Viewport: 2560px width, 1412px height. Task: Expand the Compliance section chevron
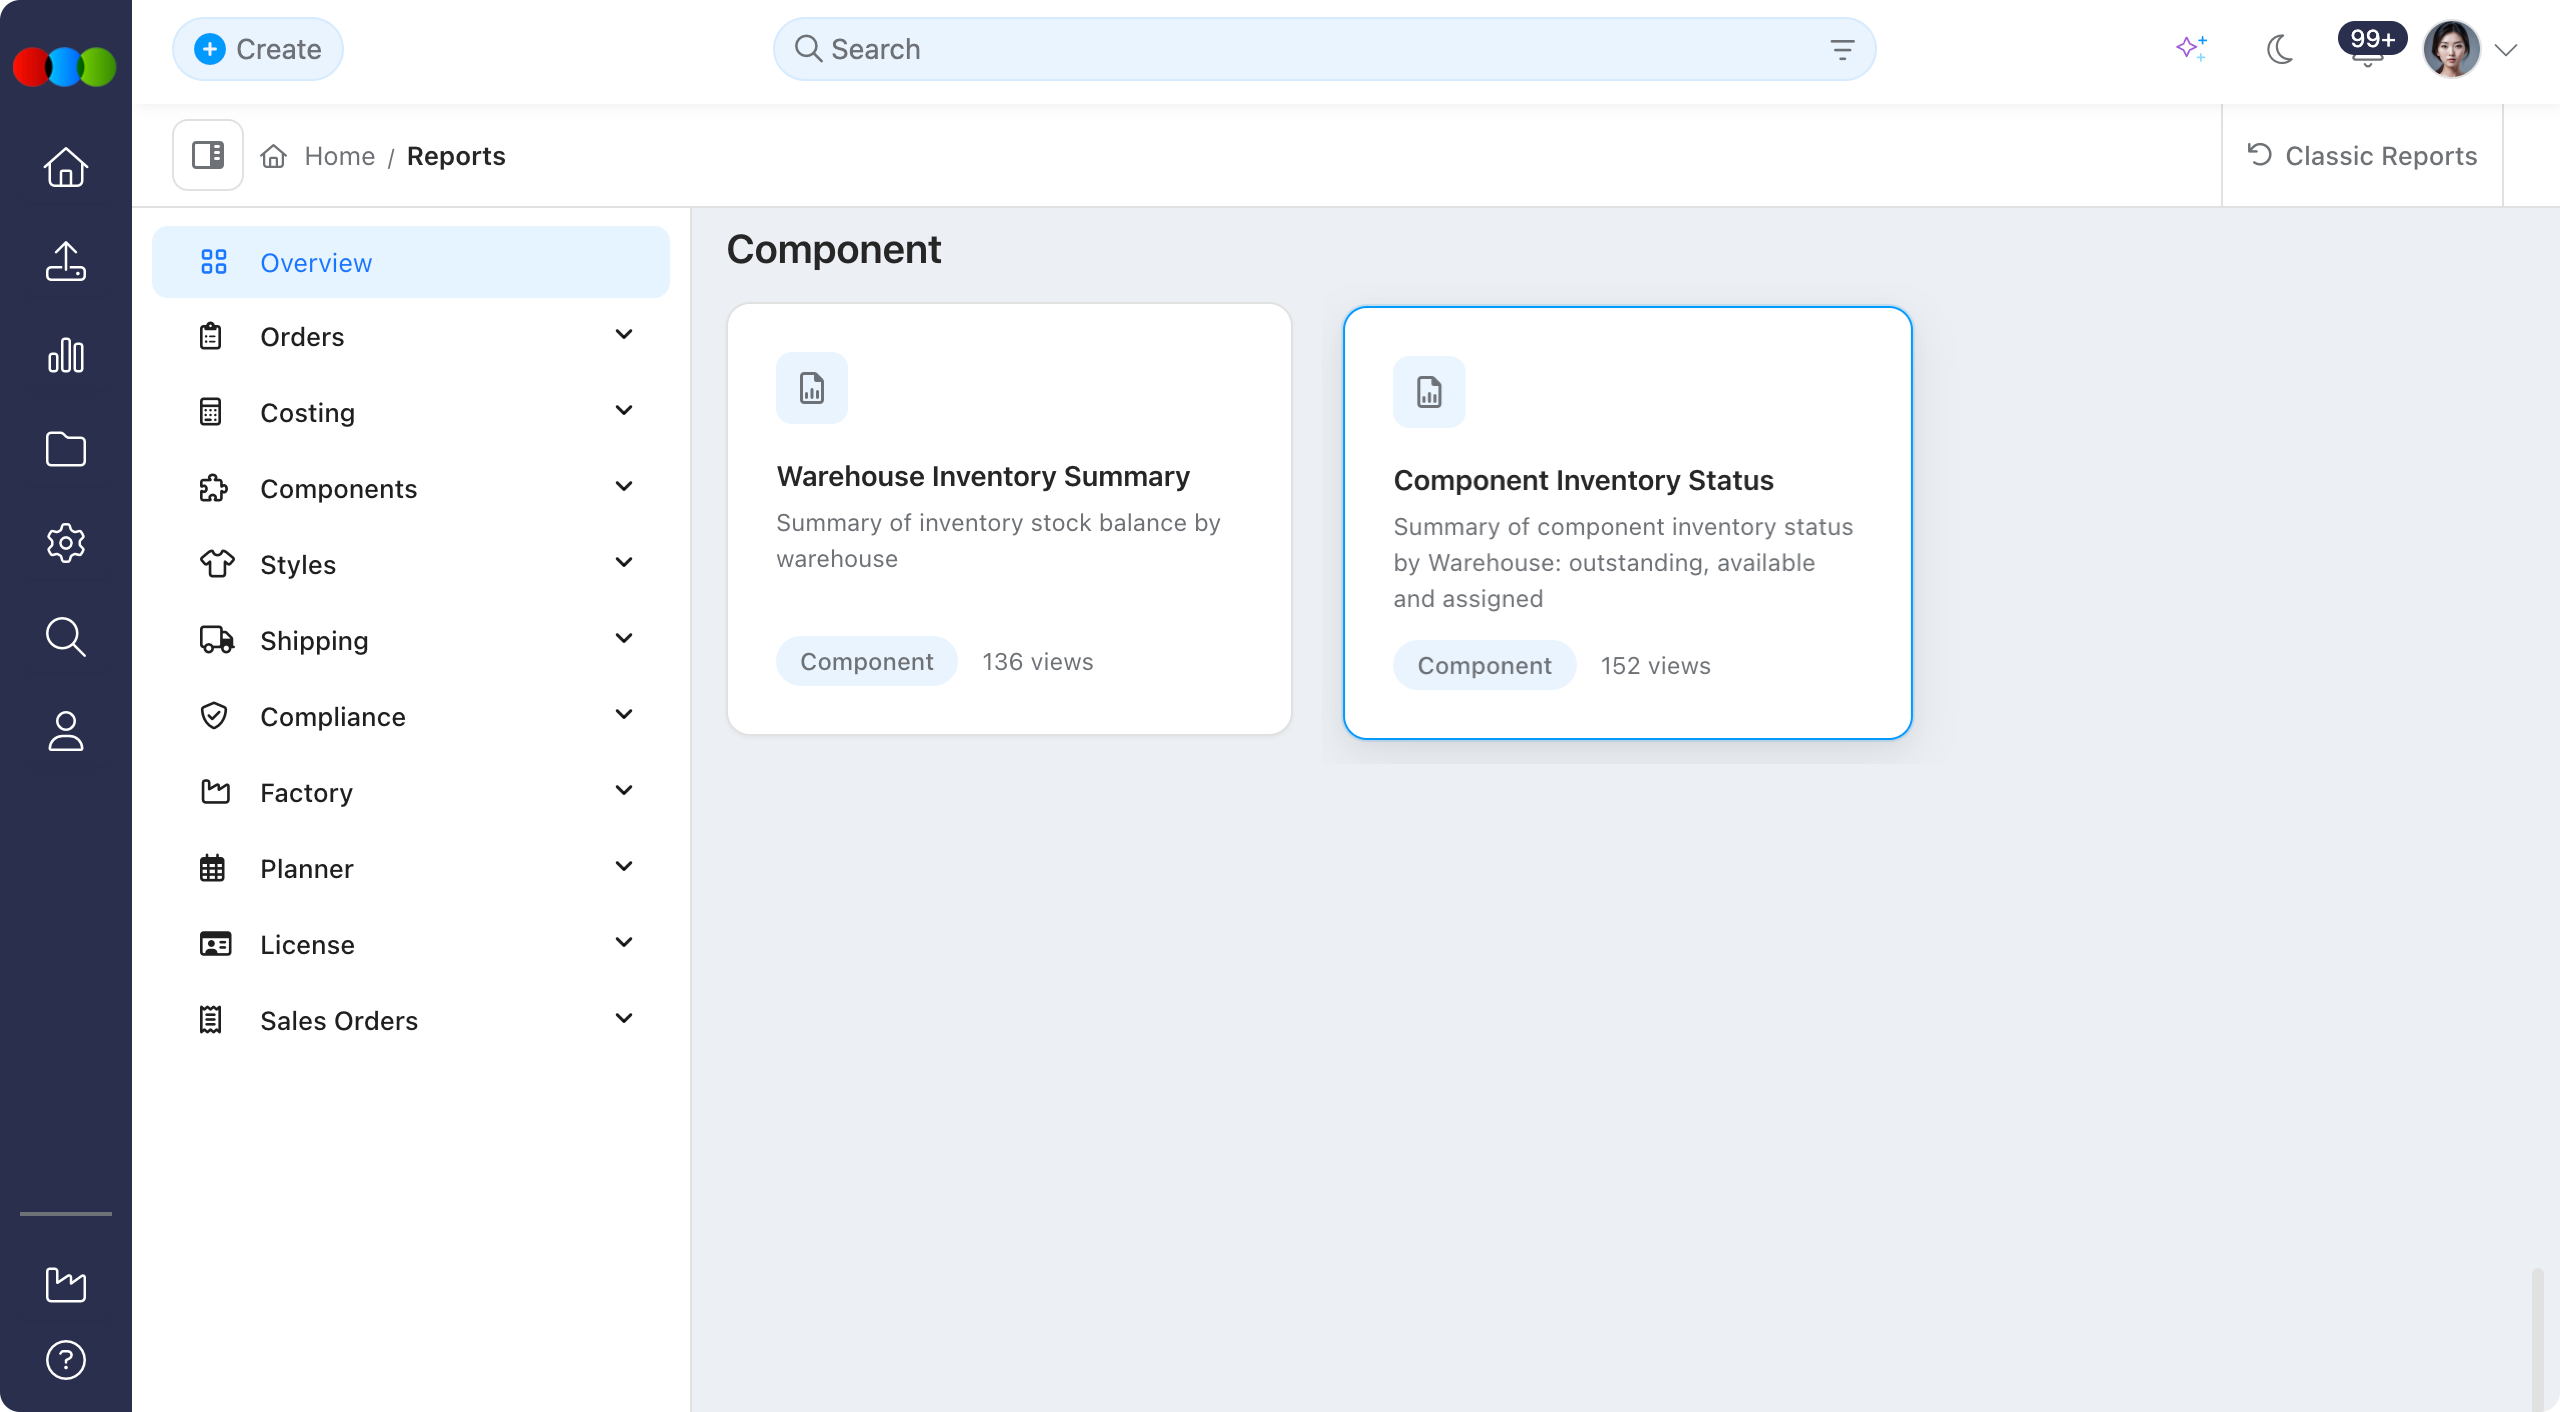click(624, 715)
